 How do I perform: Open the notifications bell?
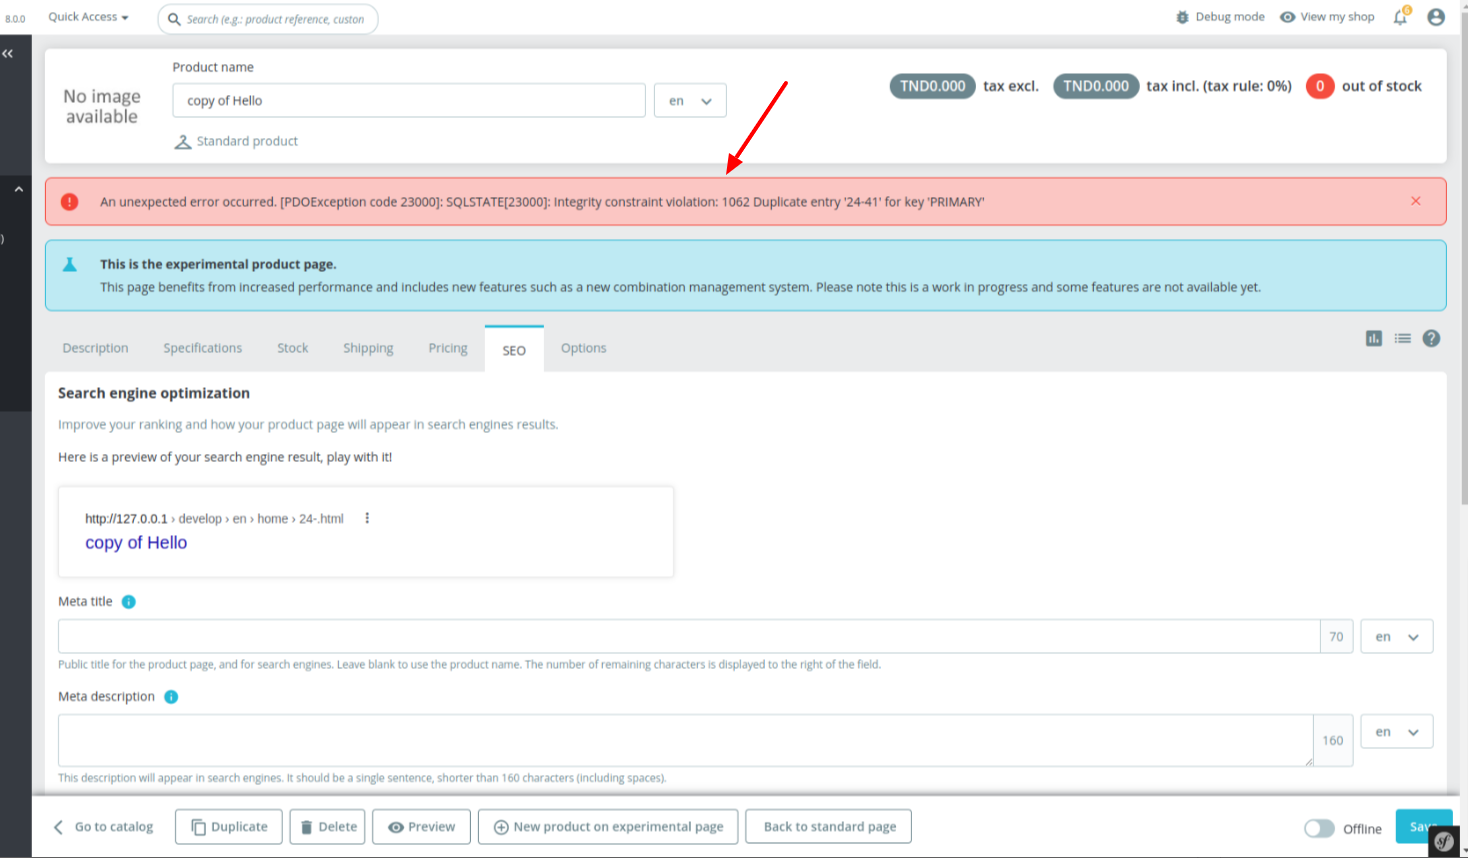coord(1399,17)
